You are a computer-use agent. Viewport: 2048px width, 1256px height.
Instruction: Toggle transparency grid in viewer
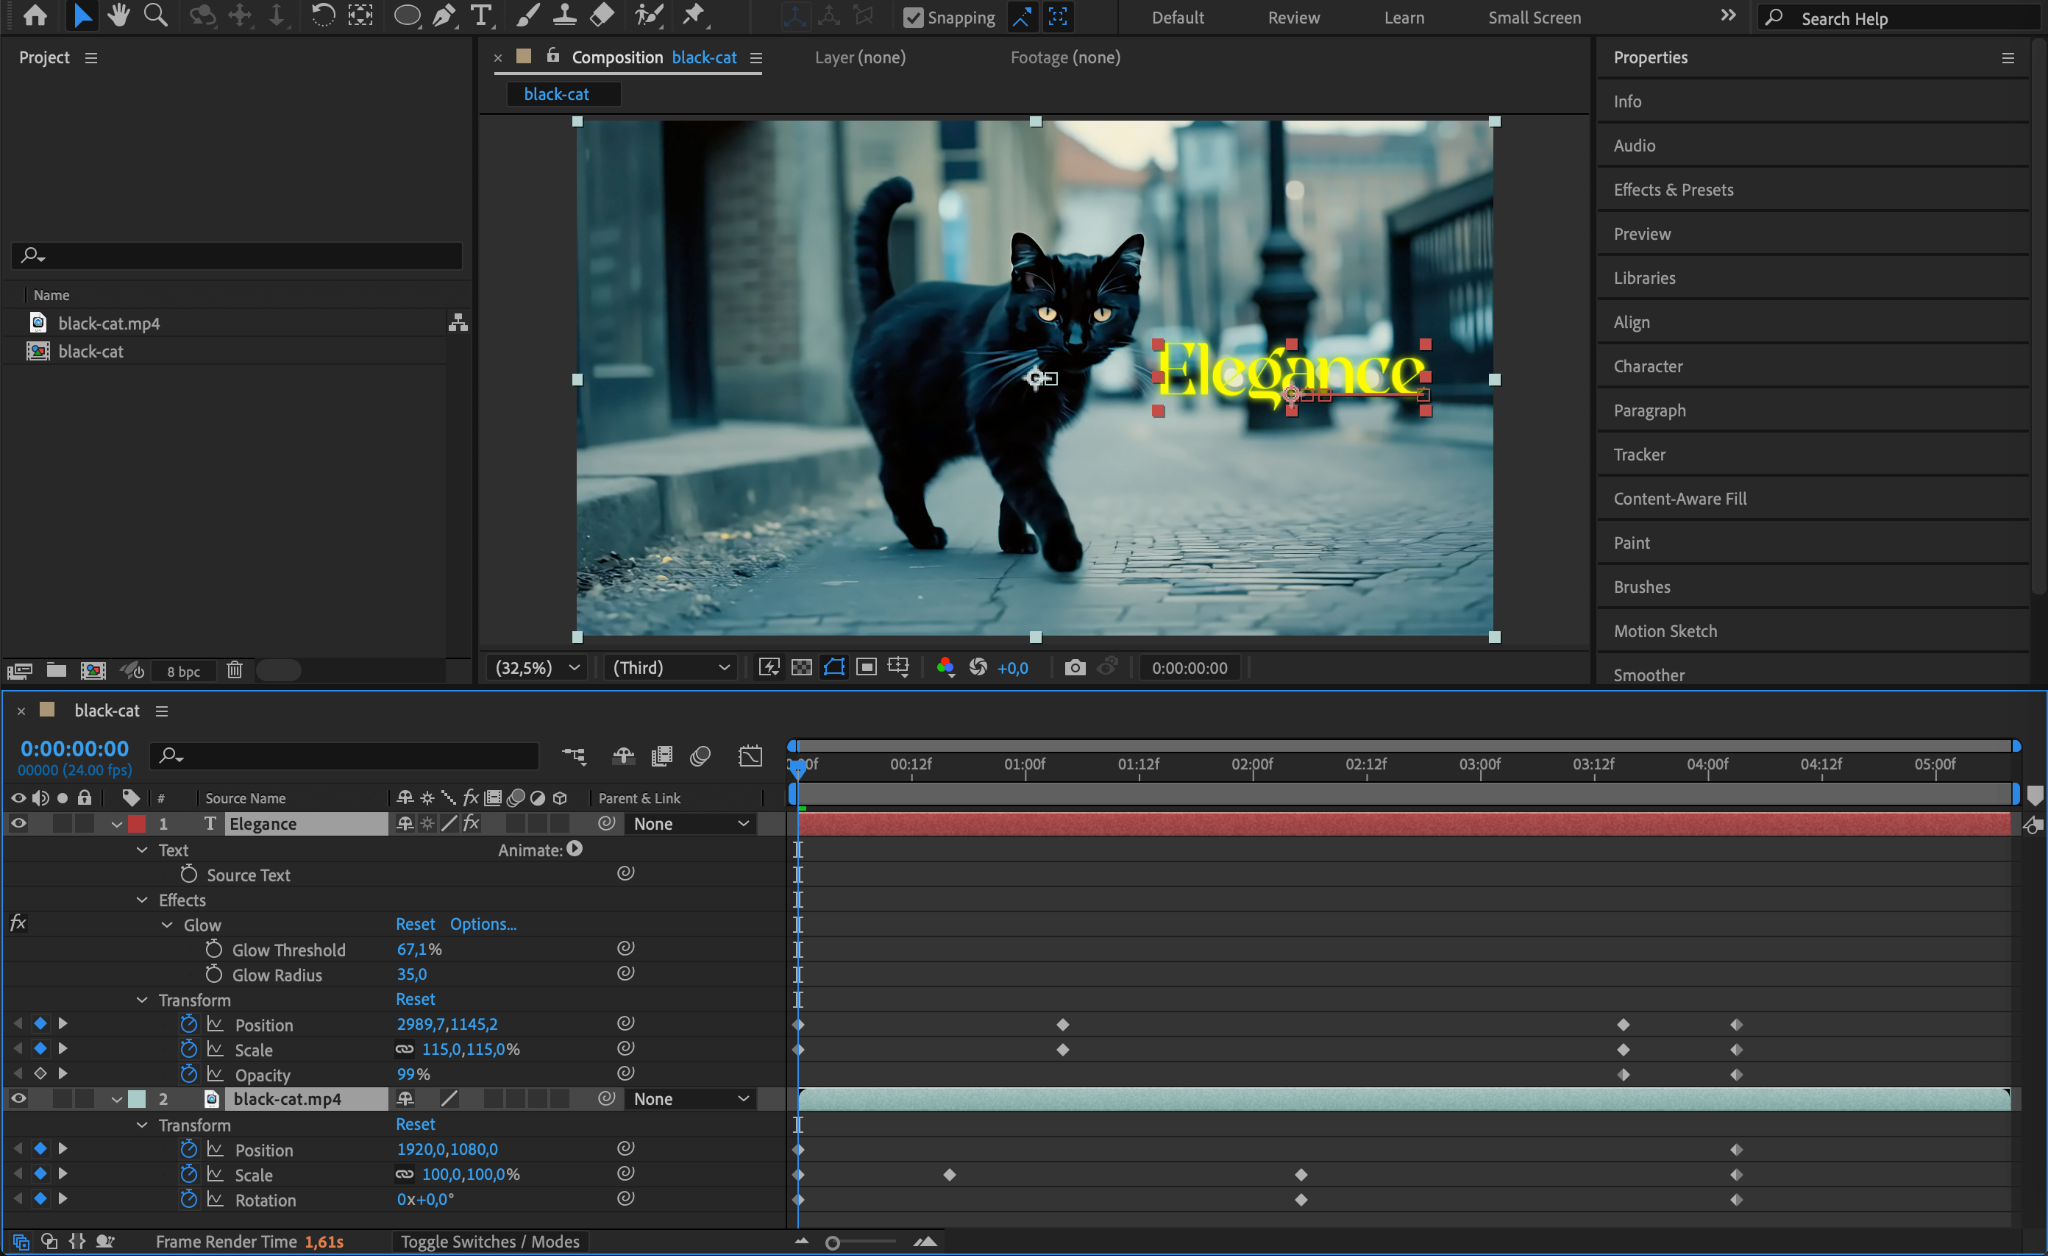click(801, 668)
